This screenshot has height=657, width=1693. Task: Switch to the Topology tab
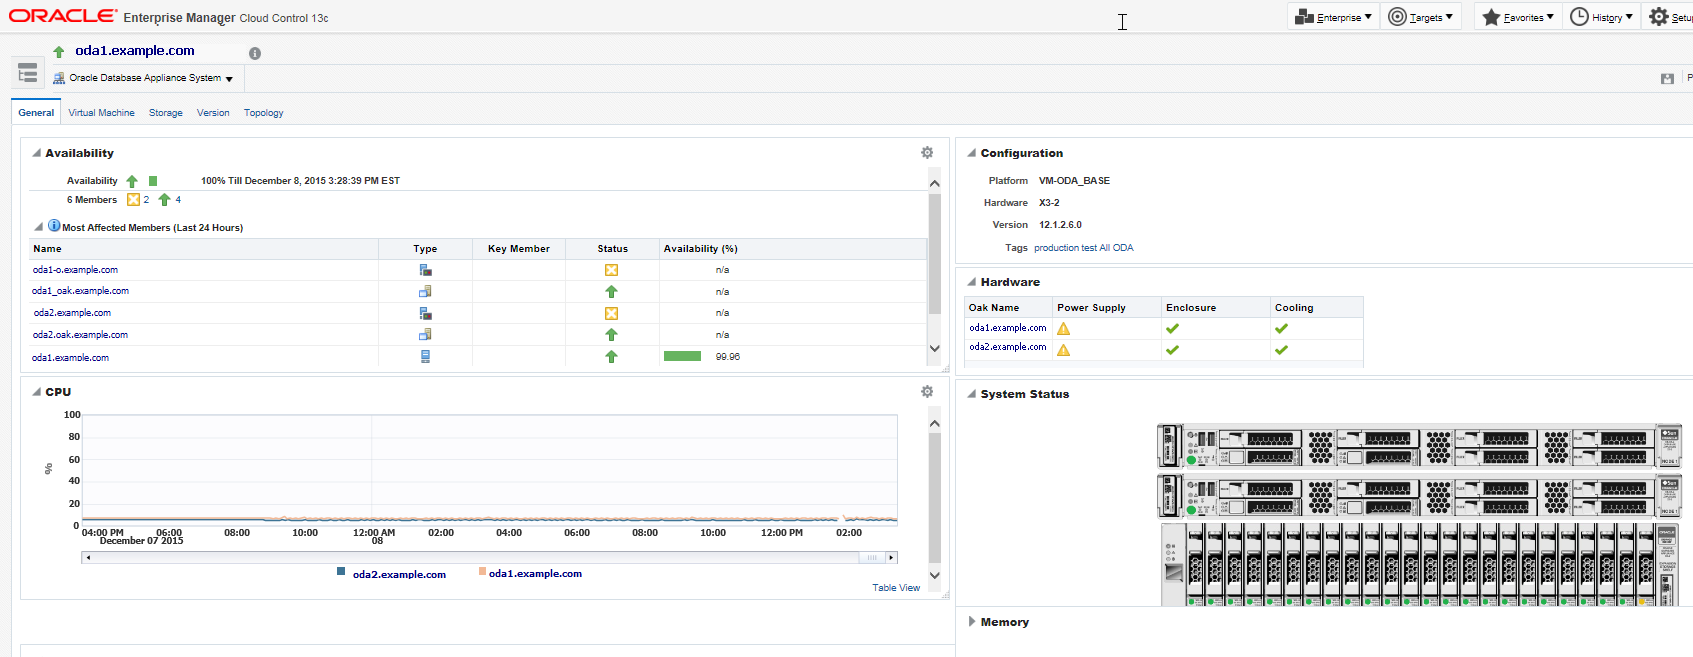[x=264, y=113]
